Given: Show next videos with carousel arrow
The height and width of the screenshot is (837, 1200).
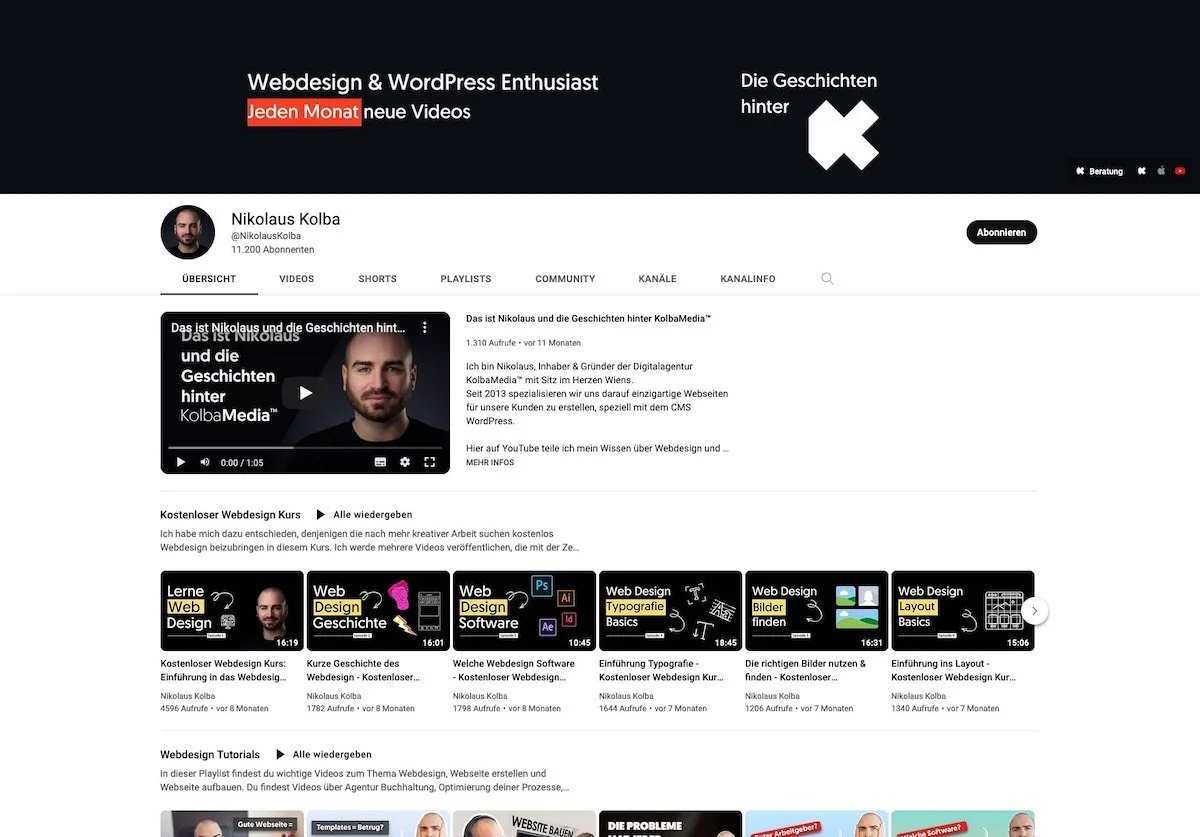Looking at the screenshot, I should 1035,611.
